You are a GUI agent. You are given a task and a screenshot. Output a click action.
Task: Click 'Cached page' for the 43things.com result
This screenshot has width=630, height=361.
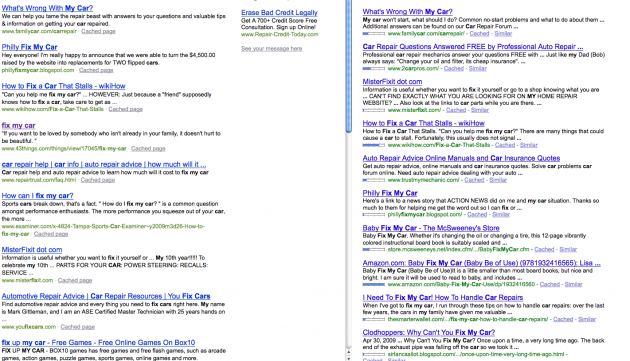[148, 149]
